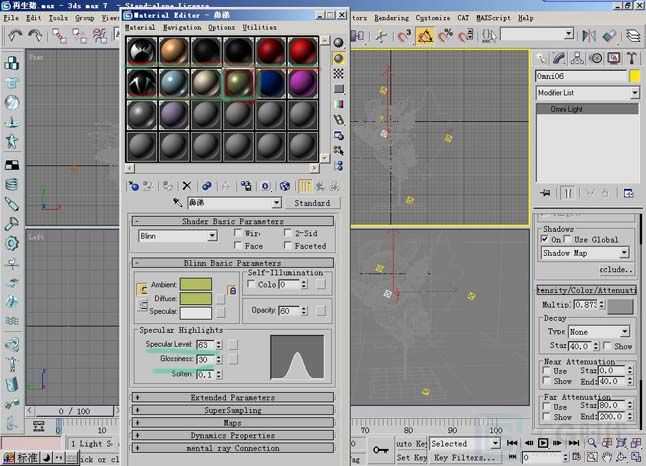Toggle Backlight icon in Material Editor
Image resolution: width=646 pixels, height=466 pixels.
[x=338, y=58]
